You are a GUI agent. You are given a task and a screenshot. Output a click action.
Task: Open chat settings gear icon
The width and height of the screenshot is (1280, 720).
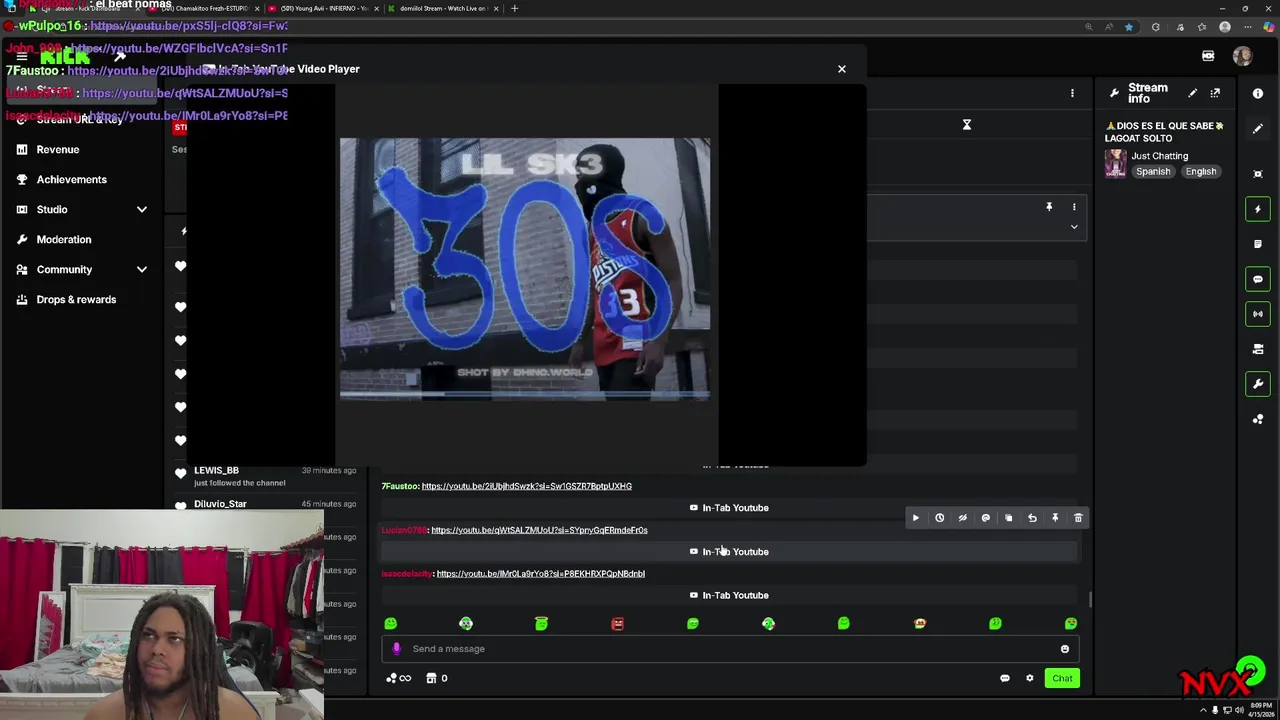point(1030,678)
